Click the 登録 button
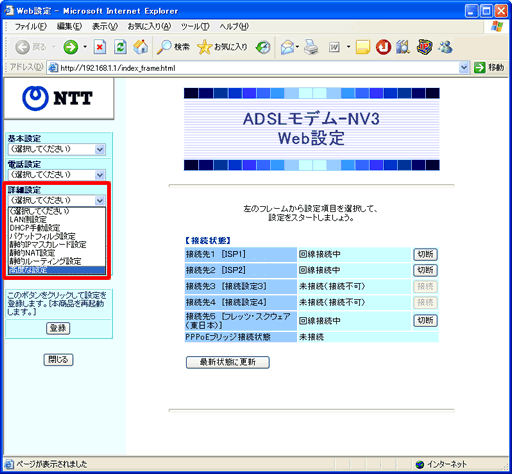The width and height of the screenshot is (512, 474). click(x=58, y=328)
